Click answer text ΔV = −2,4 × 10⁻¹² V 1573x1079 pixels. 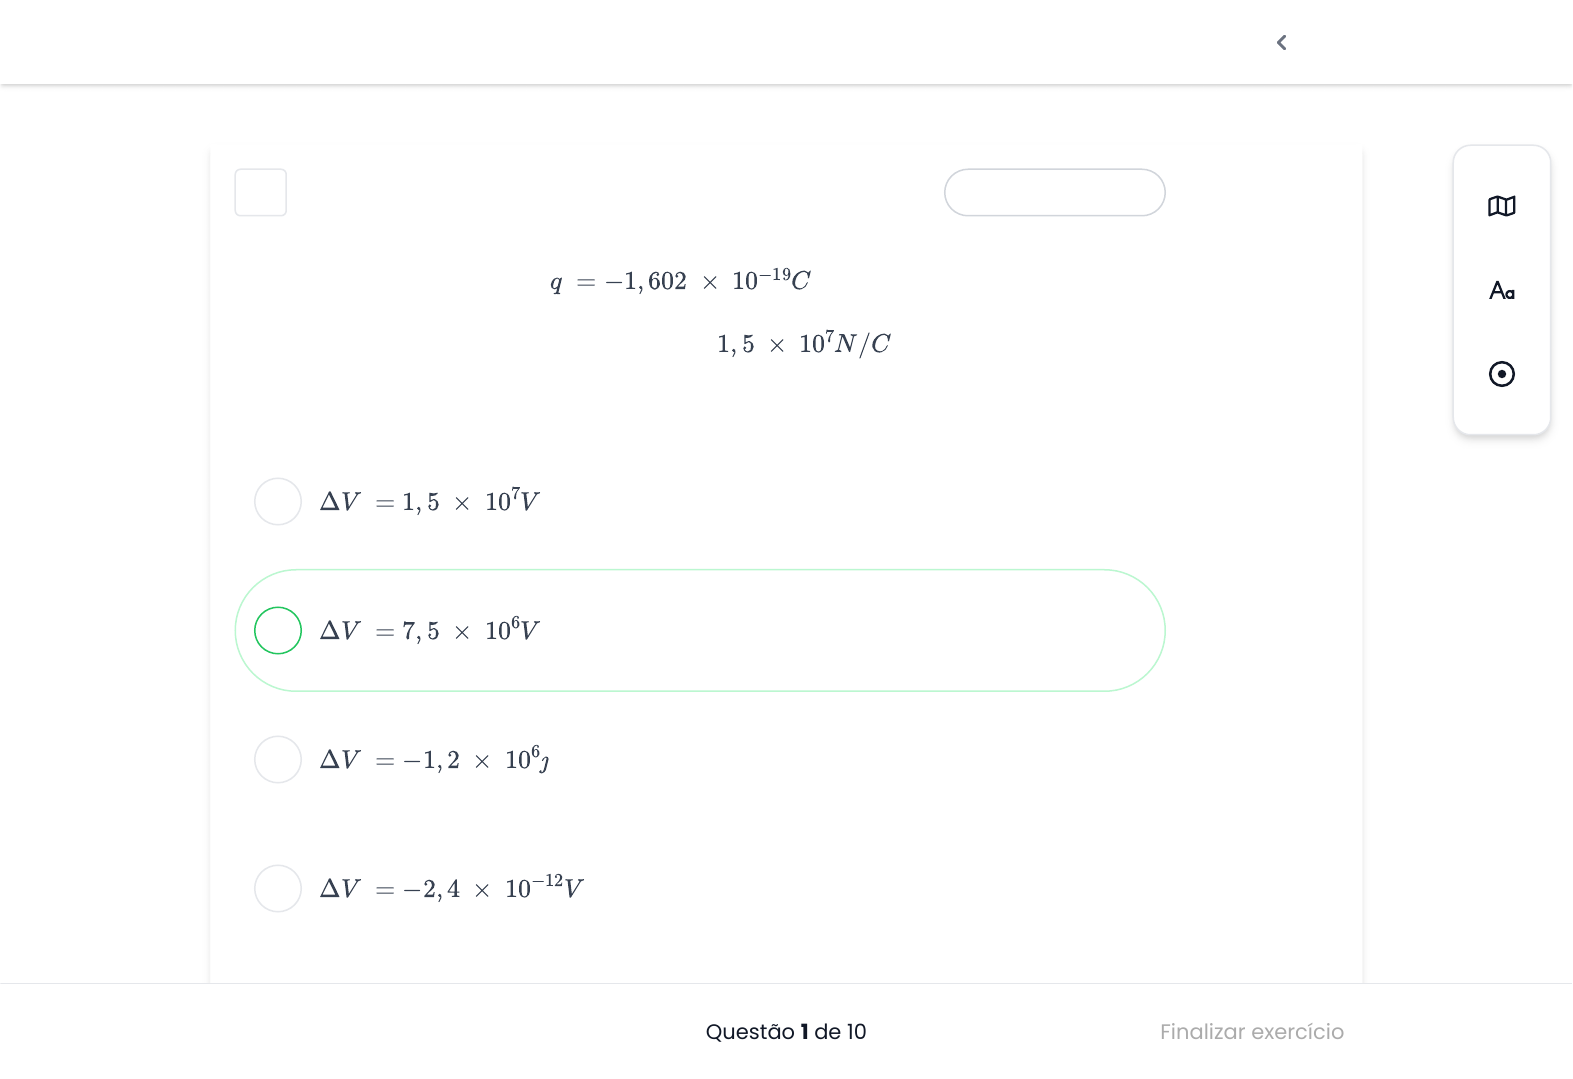(451, 888)
